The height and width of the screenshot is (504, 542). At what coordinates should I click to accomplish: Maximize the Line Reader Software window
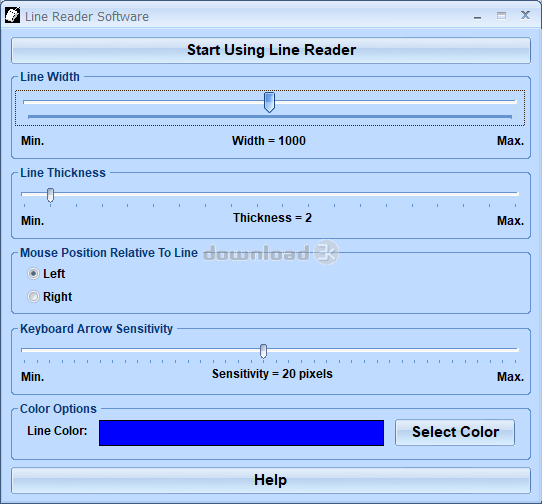(501, 16)
